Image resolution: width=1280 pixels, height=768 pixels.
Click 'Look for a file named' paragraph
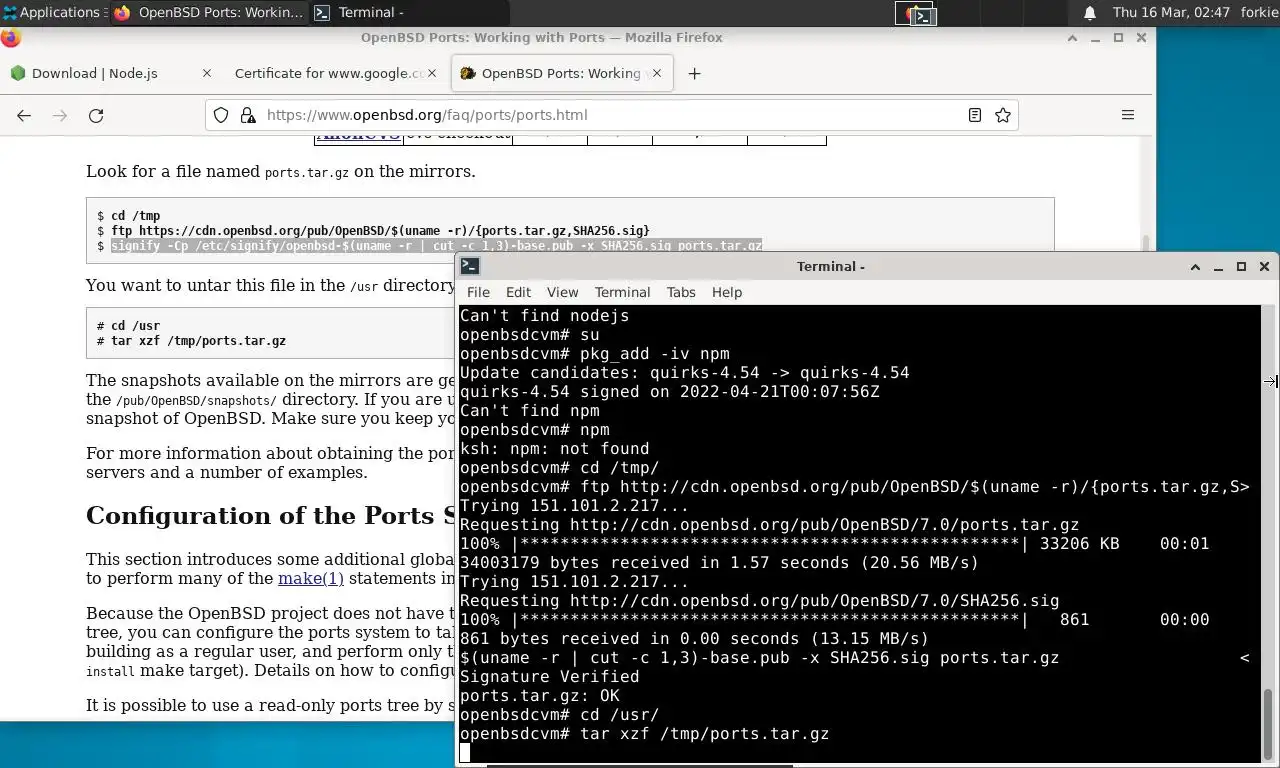click(280, 172)
